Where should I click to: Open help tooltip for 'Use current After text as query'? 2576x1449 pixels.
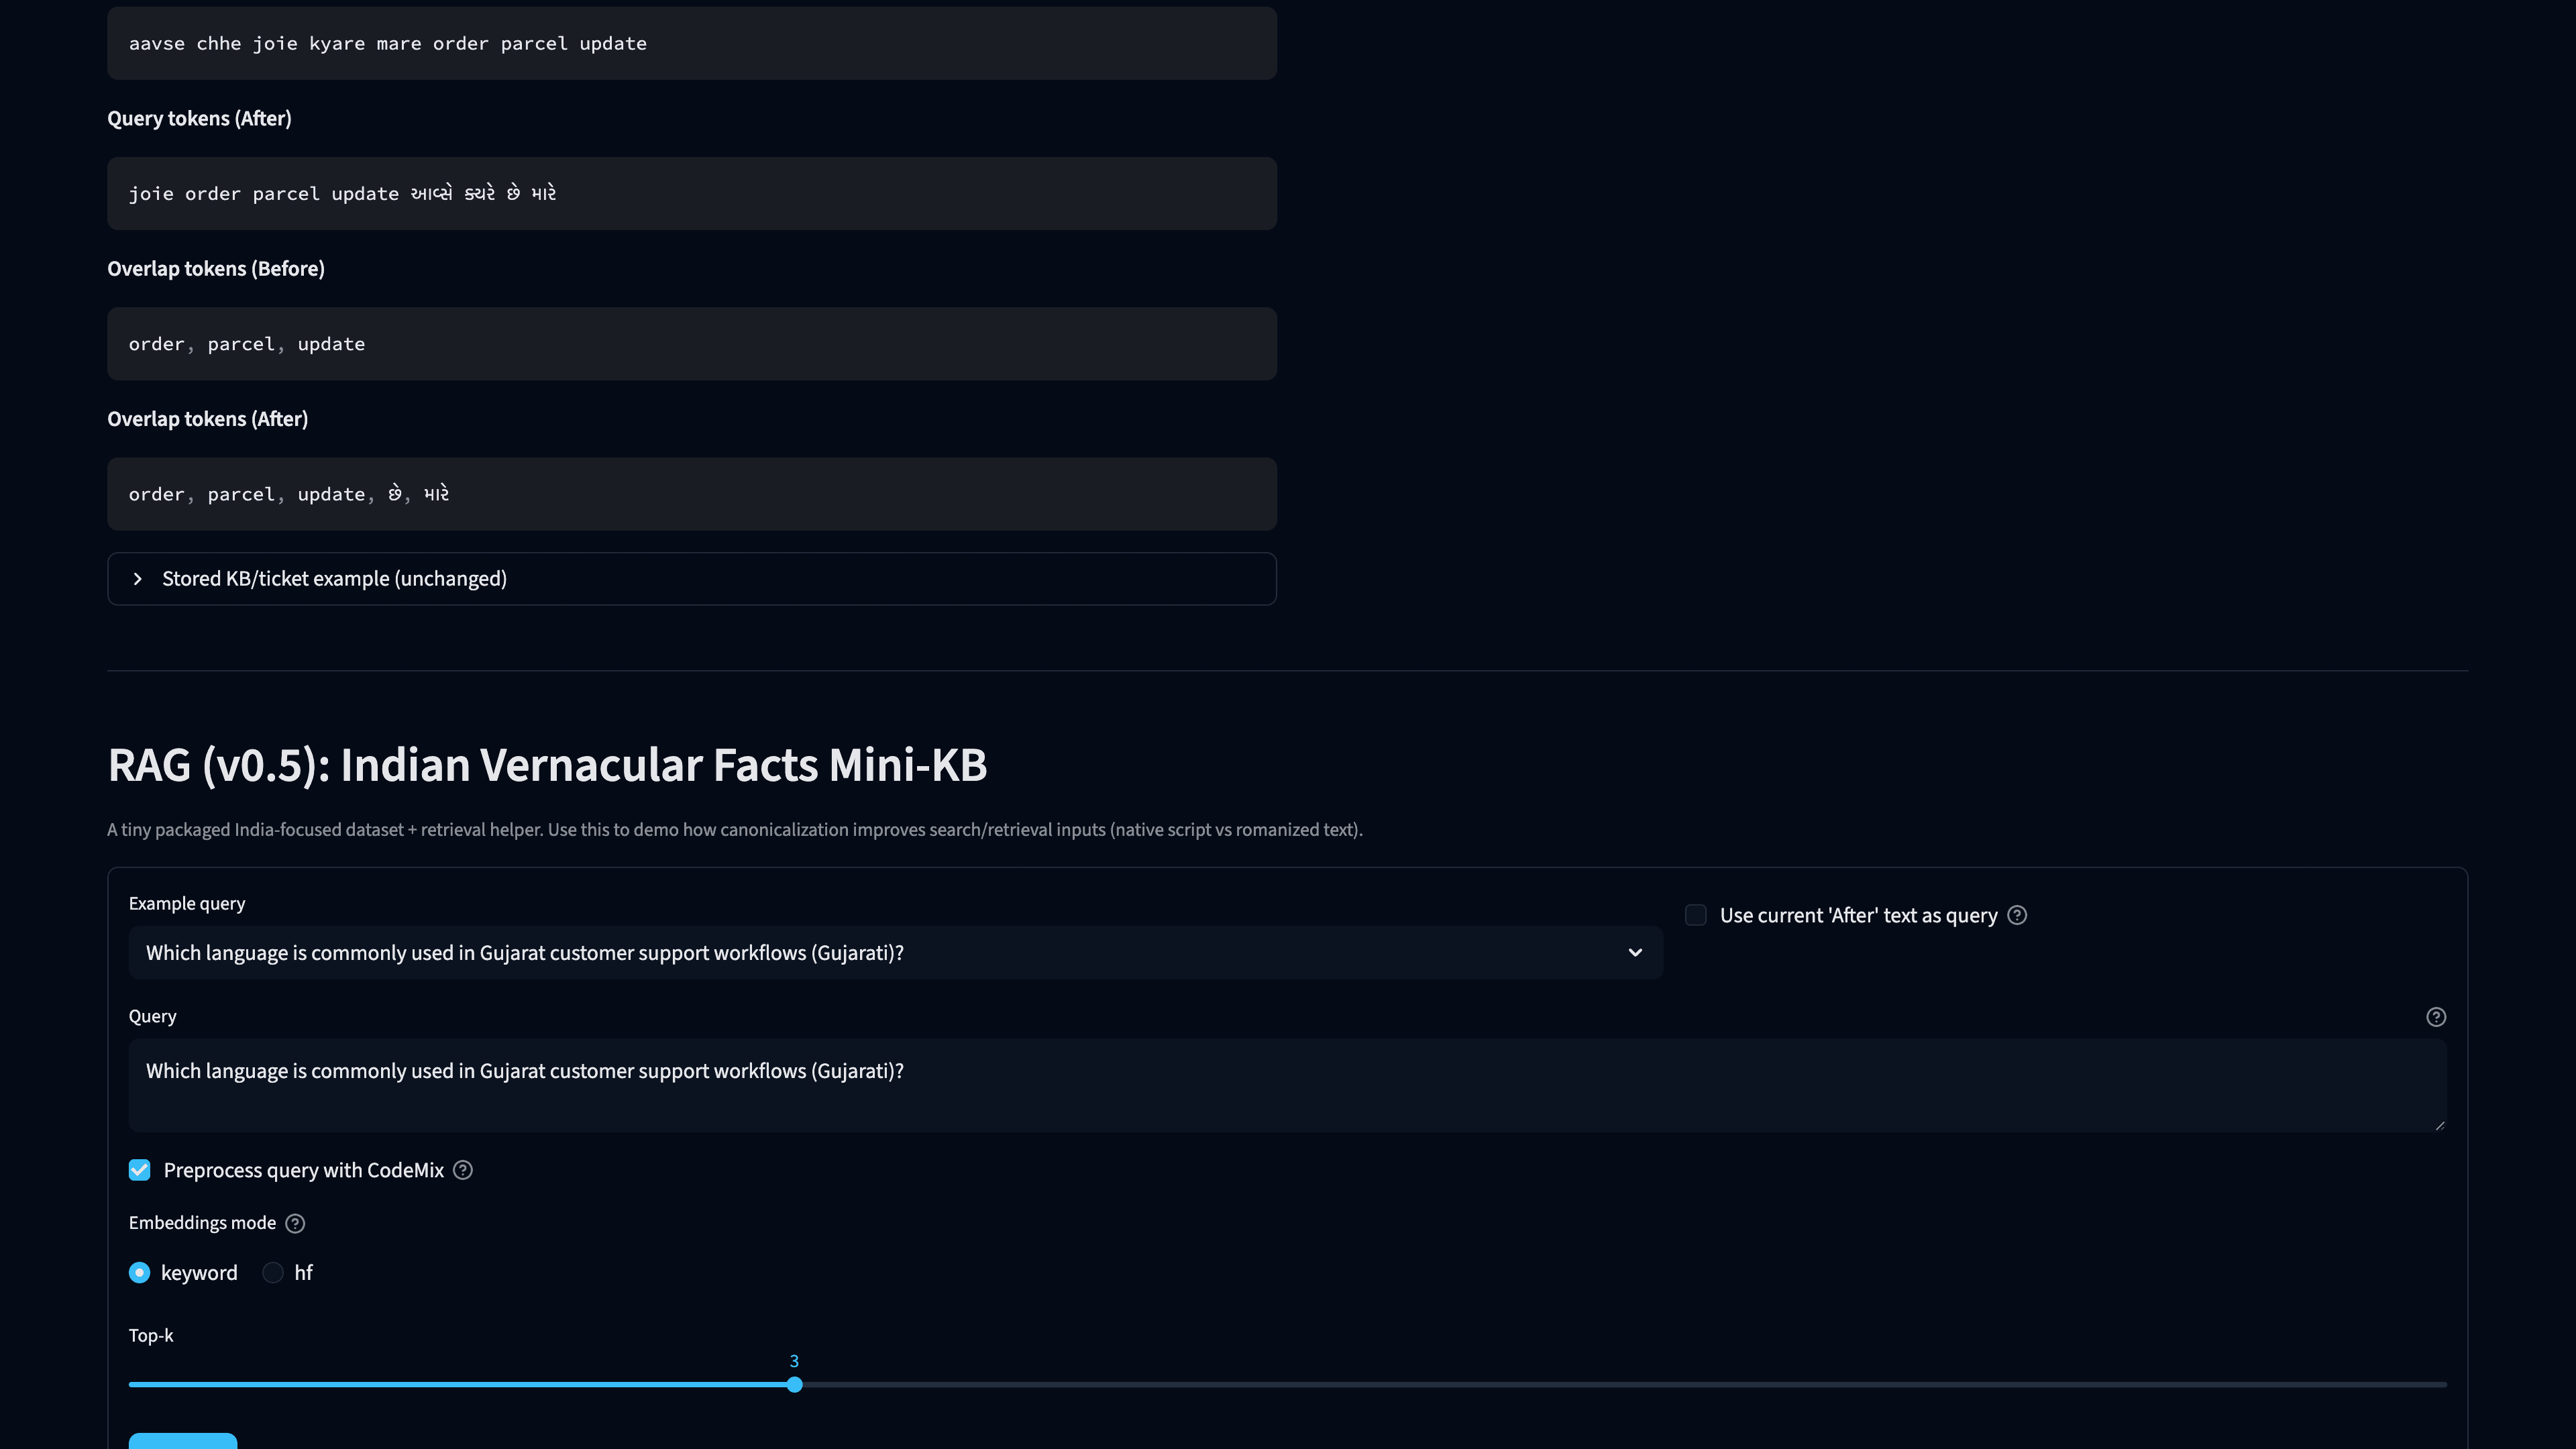tap(2017, 915)
